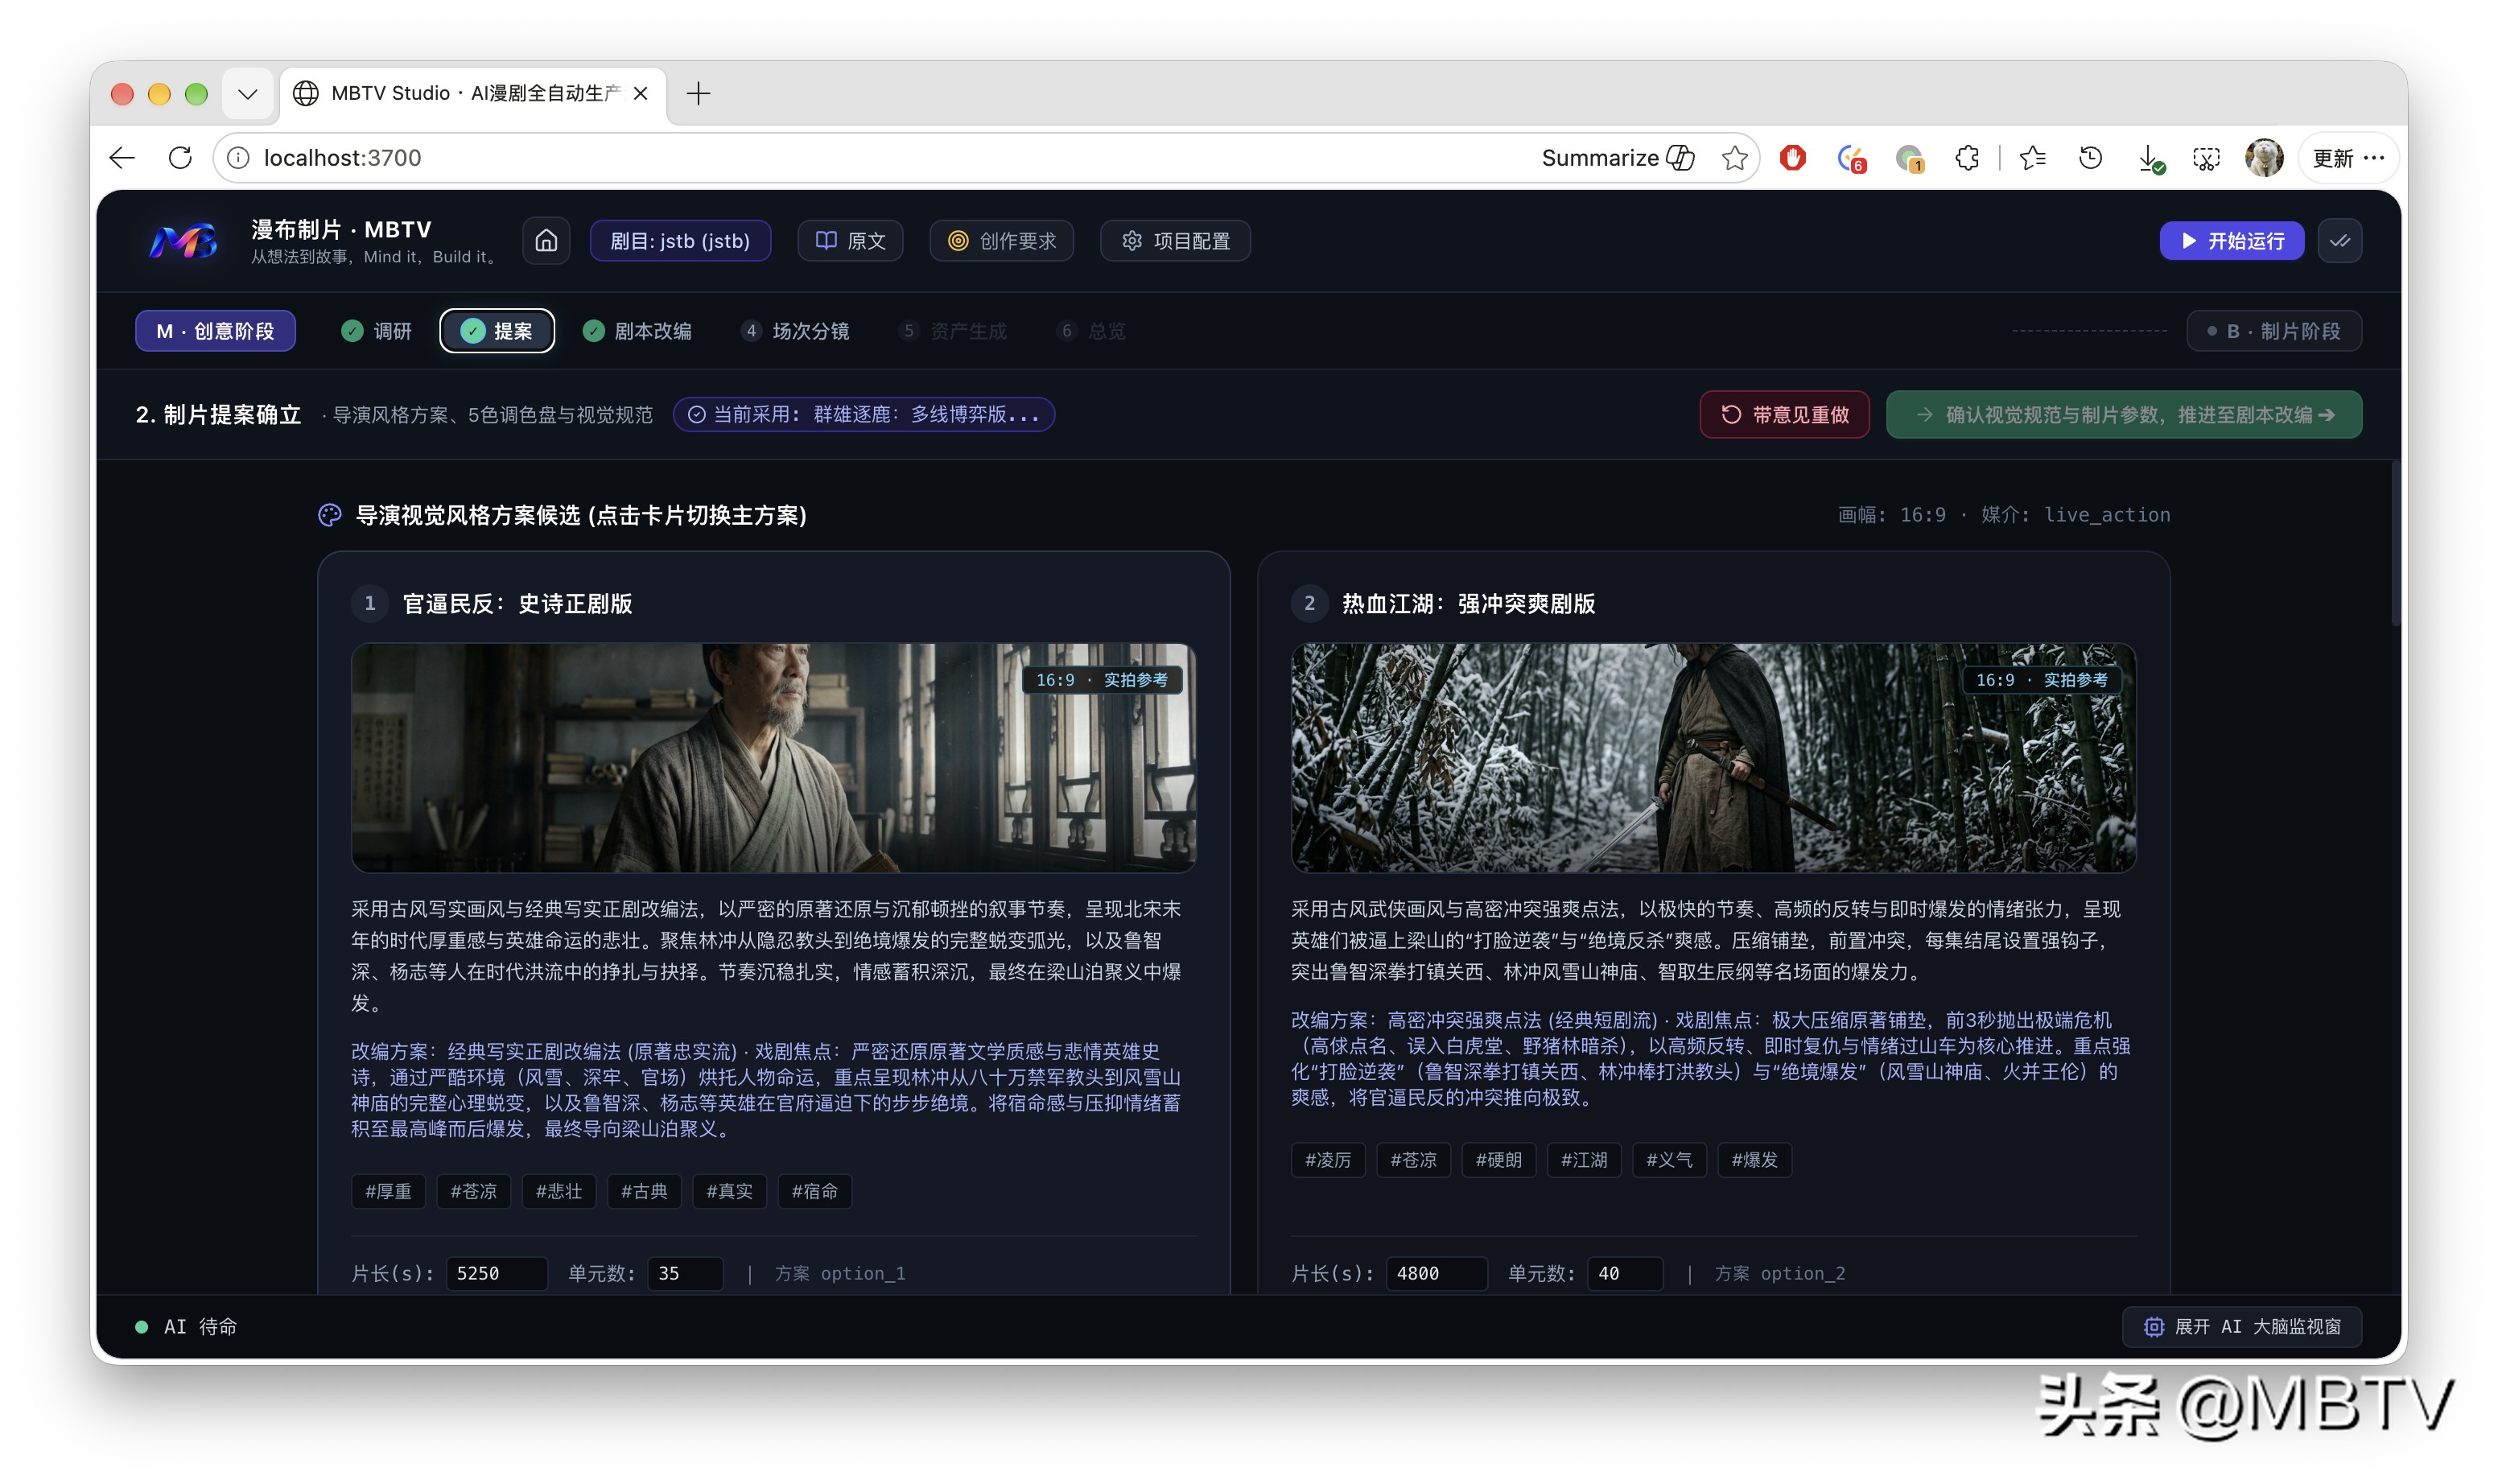2498x1484 pixels.
Task: Reload the page with the refresh icon
Action: (x=180, y=158)
